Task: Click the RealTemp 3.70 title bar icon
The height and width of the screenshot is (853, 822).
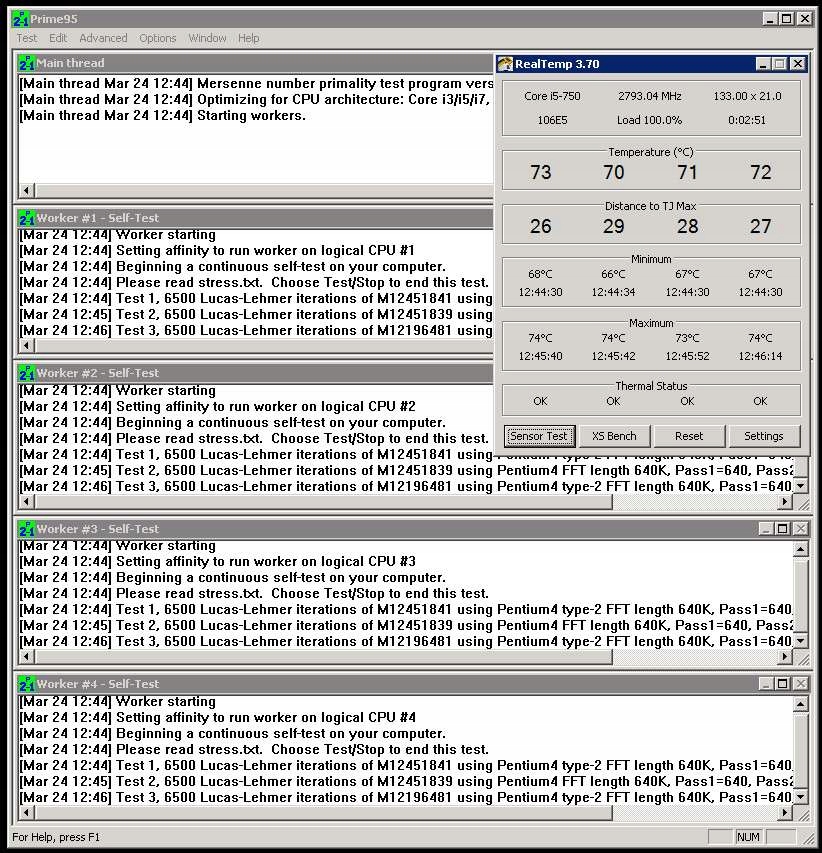Action: click(505, 64)
